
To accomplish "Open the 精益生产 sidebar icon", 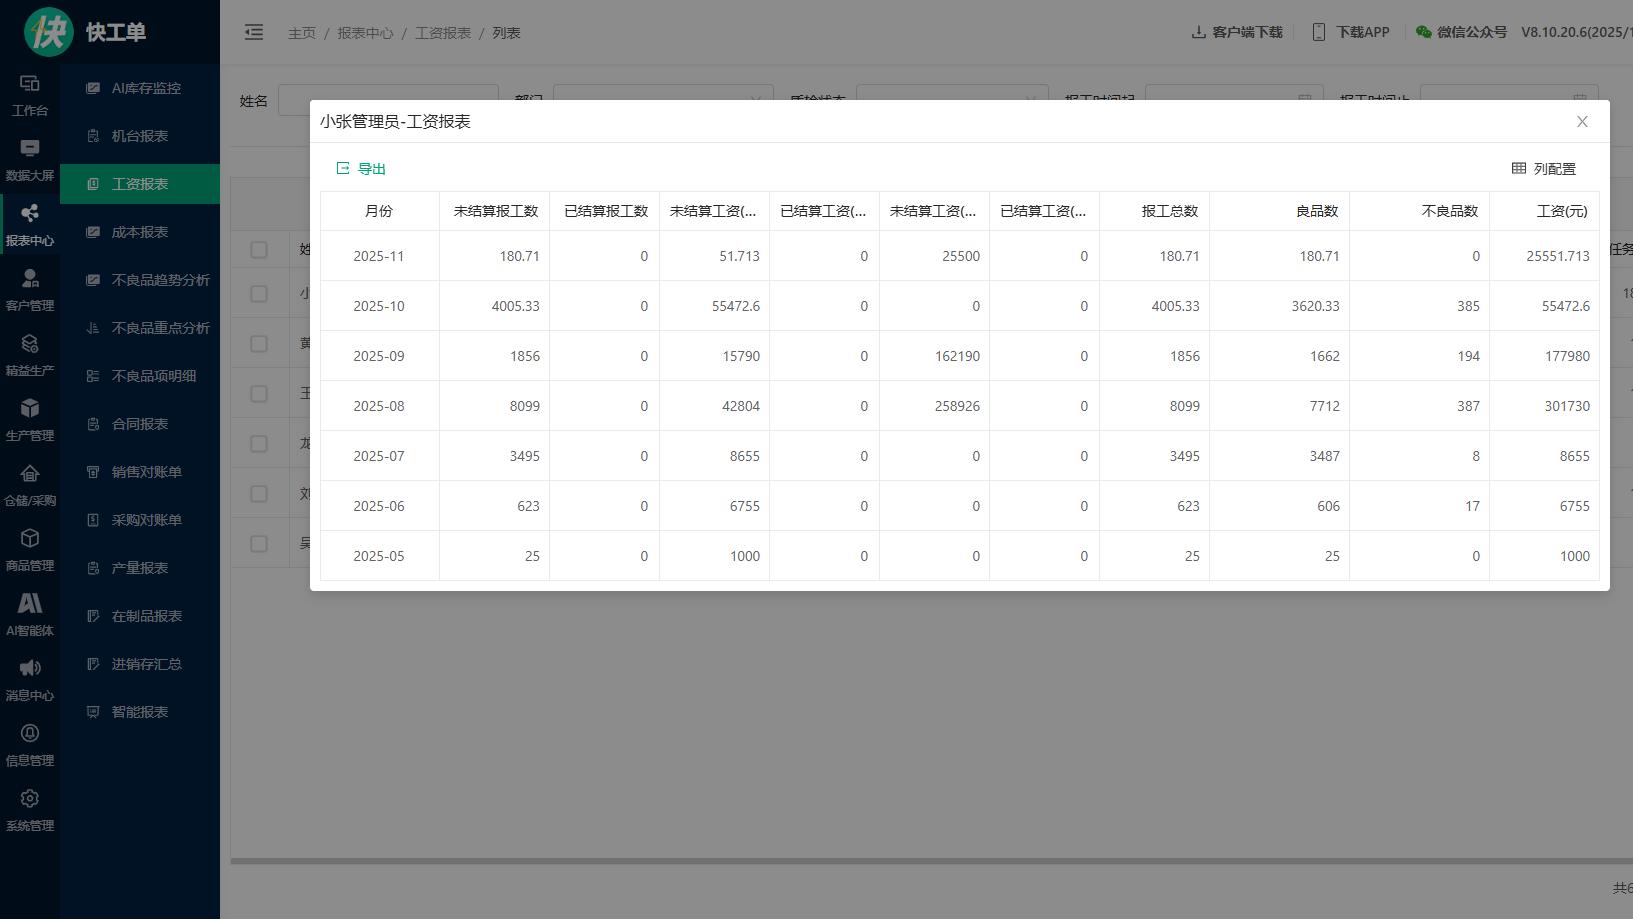I will tap(30, 344).
